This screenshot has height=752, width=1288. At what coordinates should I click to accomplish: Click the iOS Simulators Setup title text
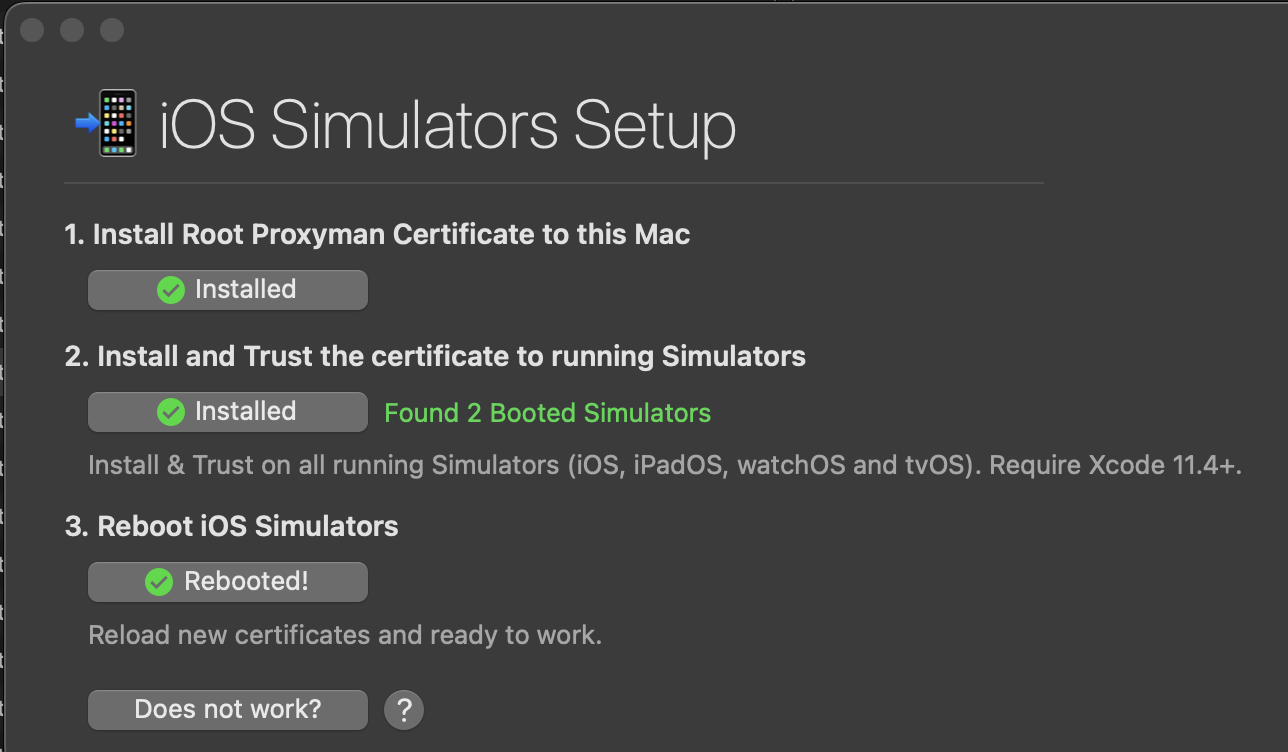pos(447,124)
